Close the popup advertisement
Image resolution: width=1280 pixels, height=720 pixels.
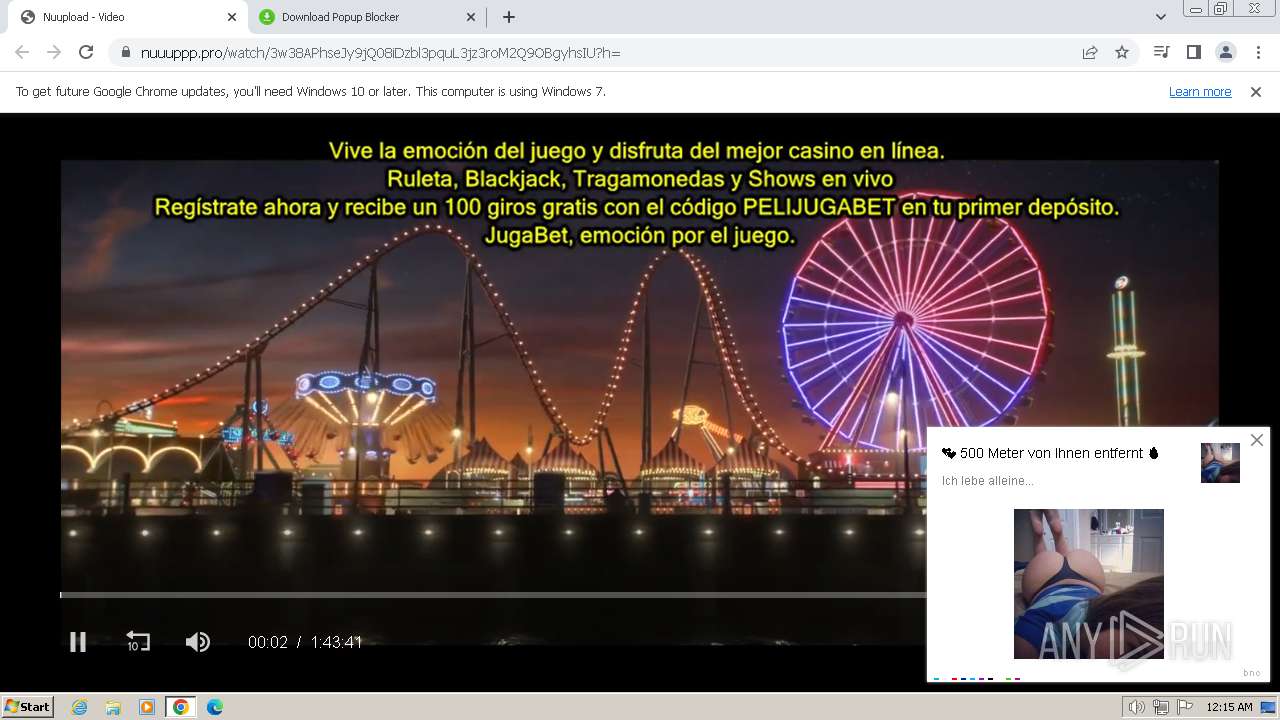pyautogui.click(x=1257, y=440)
